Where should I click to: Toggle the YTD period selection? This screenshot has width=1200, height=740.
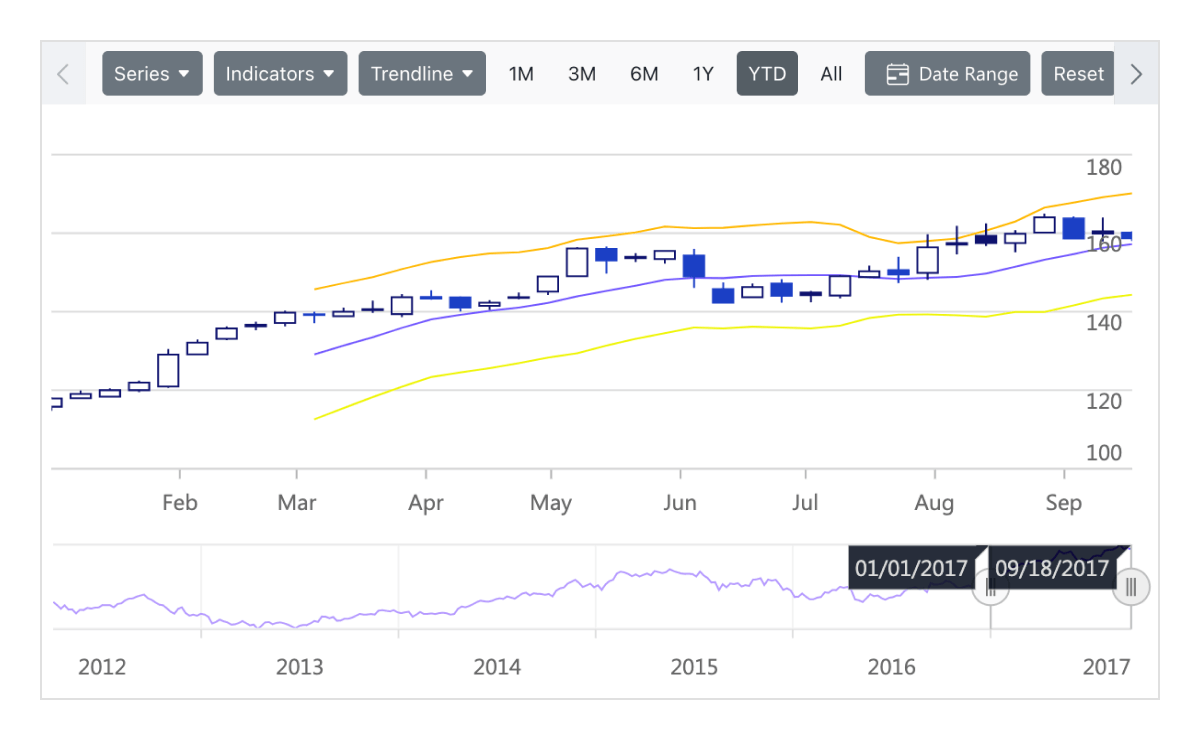click(767, 73)
